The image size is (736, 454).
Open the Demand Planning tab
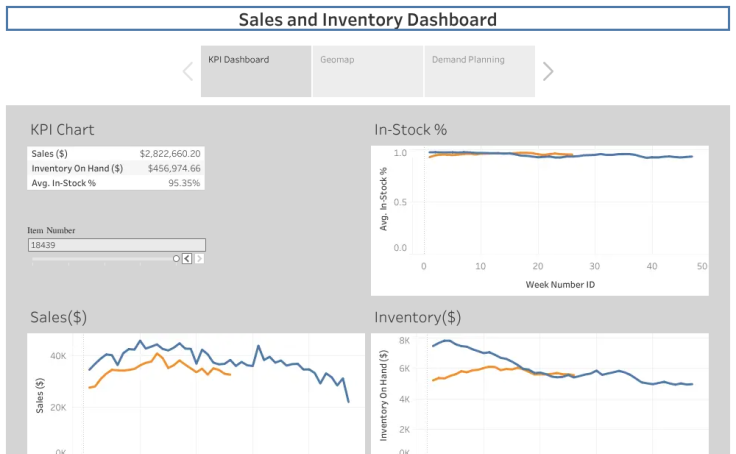480,71
